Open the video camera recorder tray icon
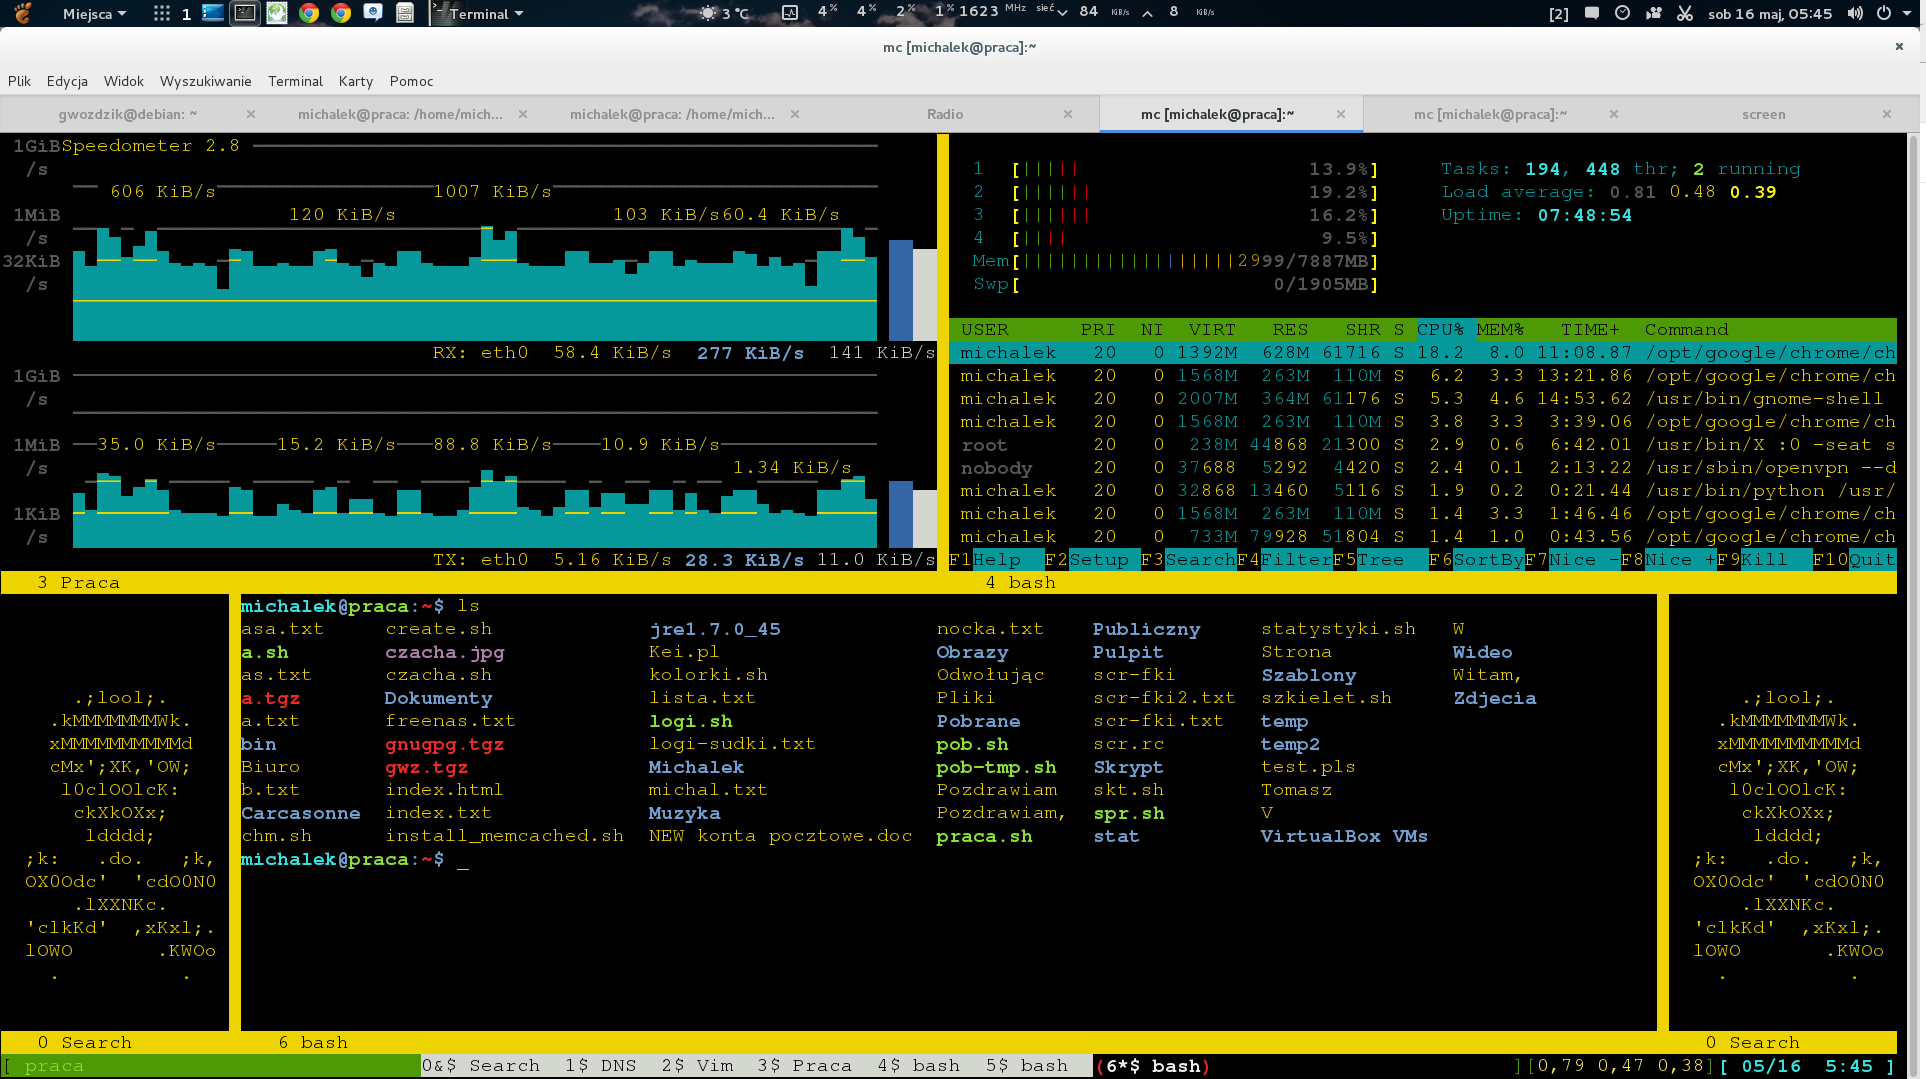1926x1079 pixels. coord(1654,13)
